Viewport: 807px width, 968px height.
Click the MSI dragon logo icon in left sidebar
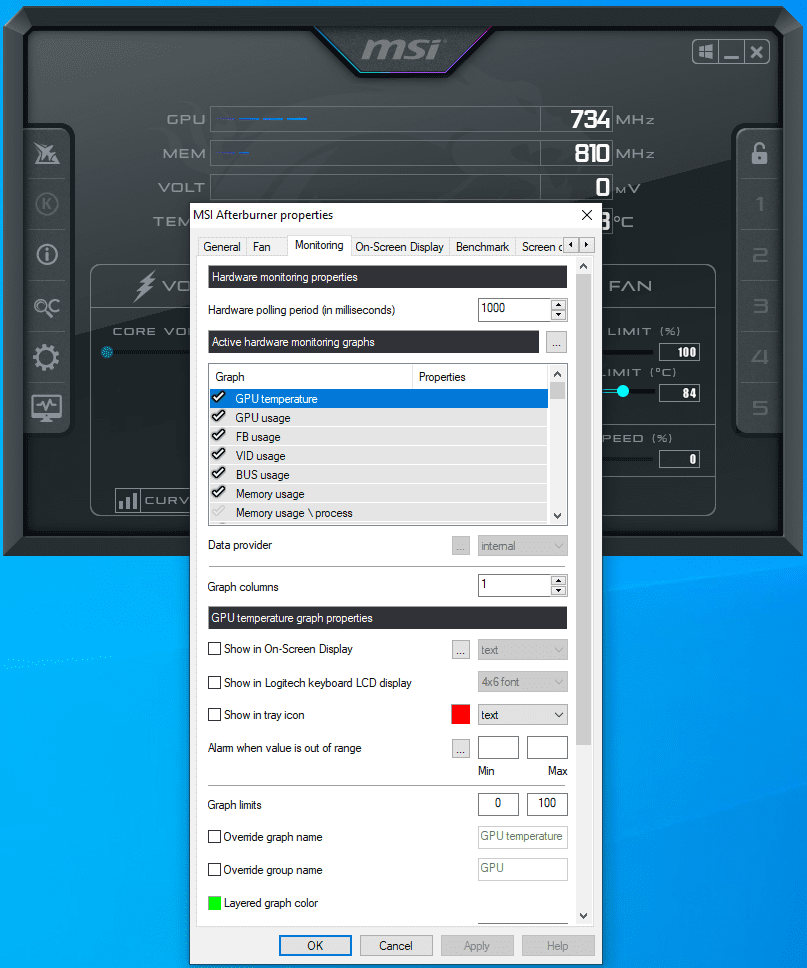47,154
